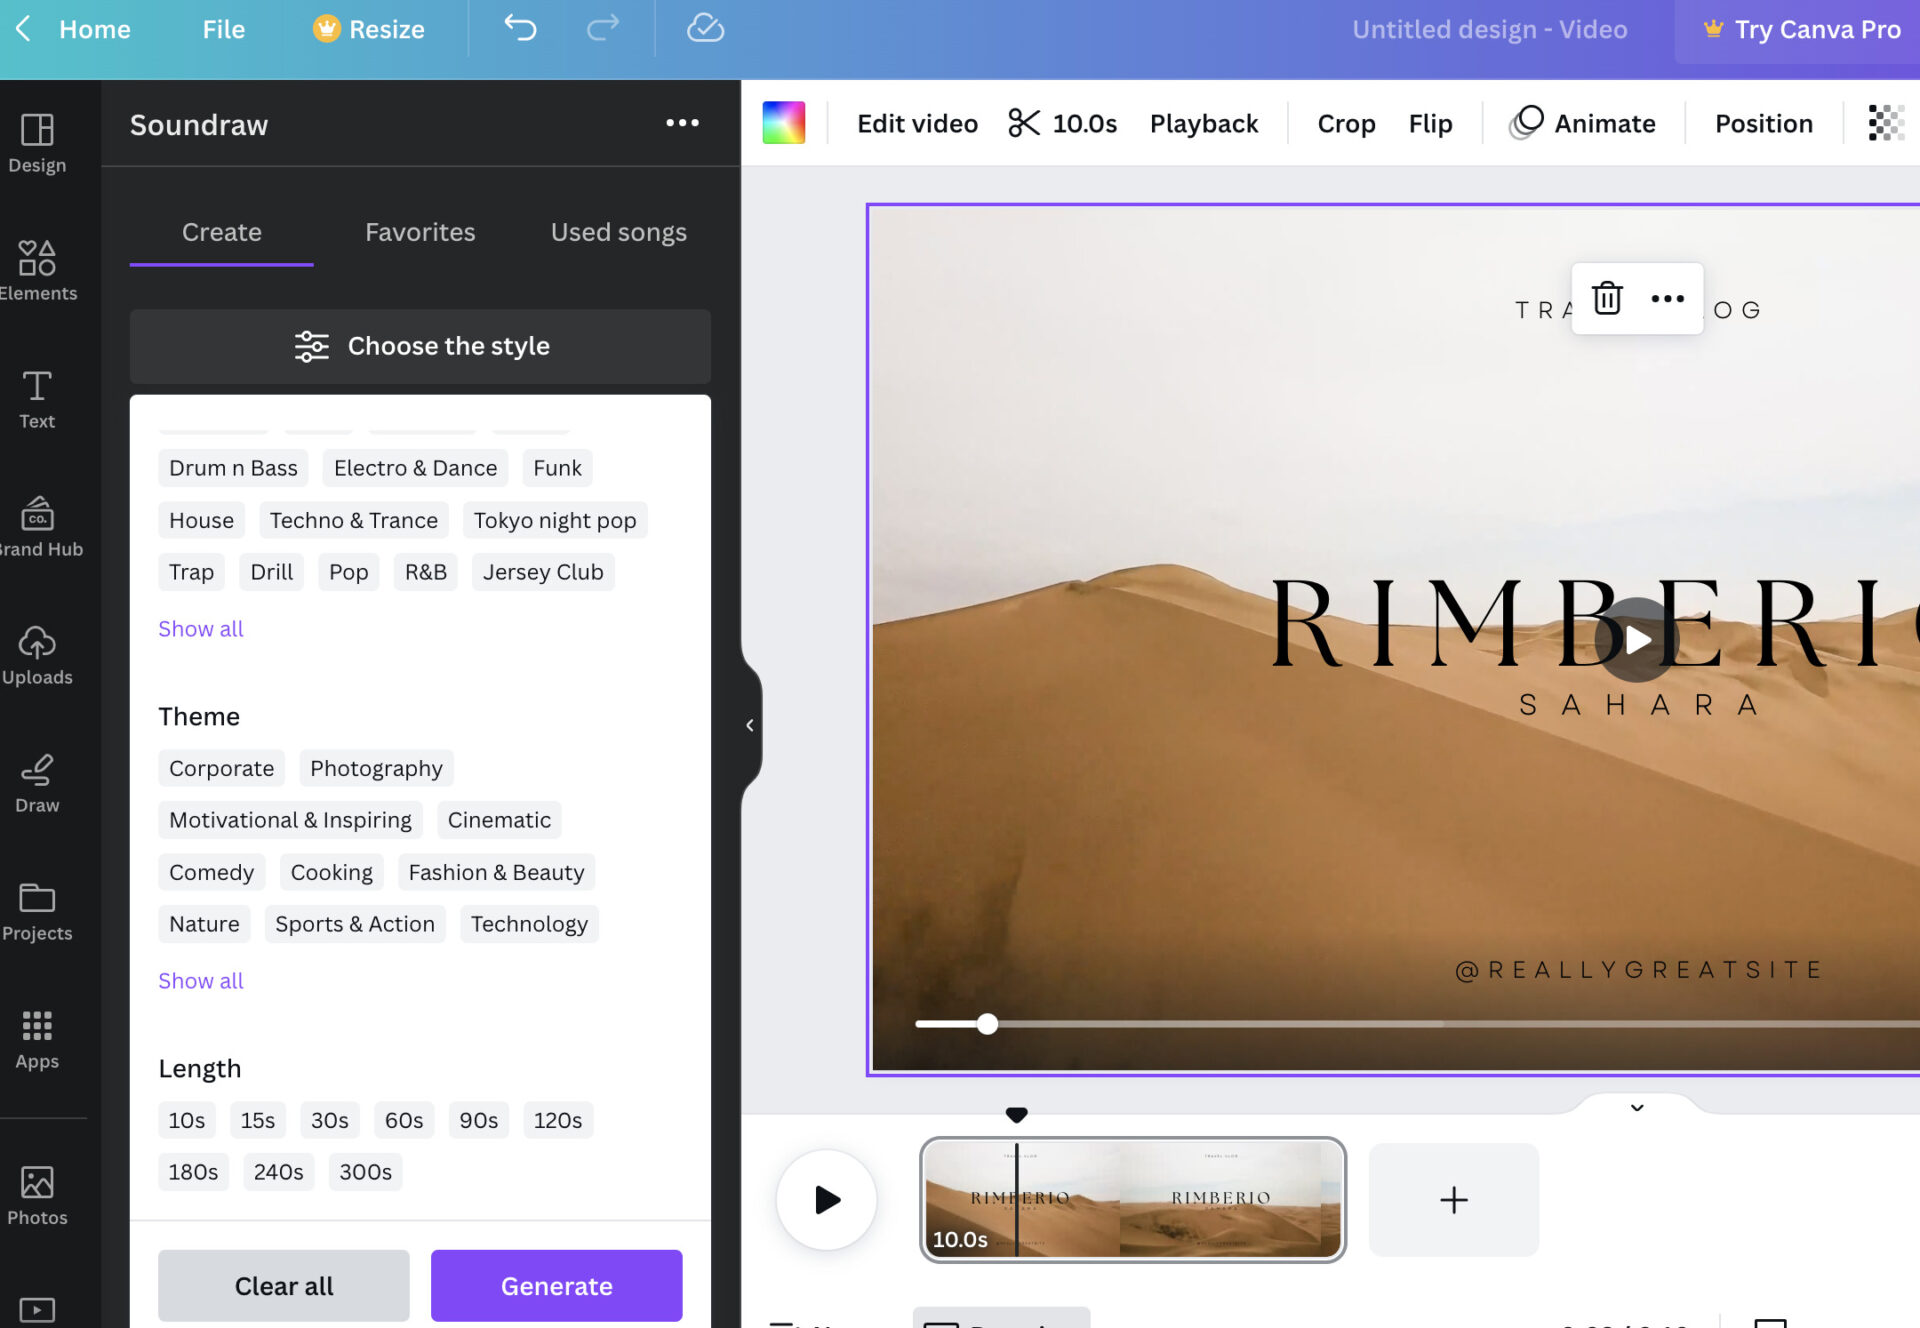Delete the selected element with trash icon

[x=1607, y=298]
